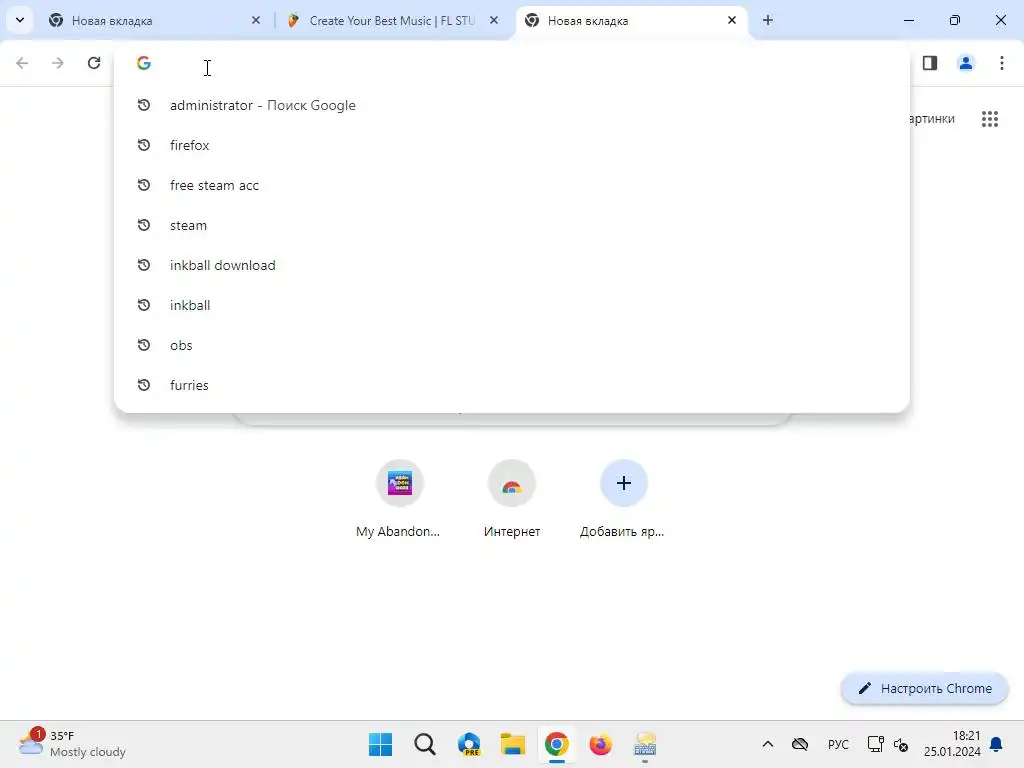
Task: Go back with the back arrow
Action: pyautogui.click(x=22, y=63)
